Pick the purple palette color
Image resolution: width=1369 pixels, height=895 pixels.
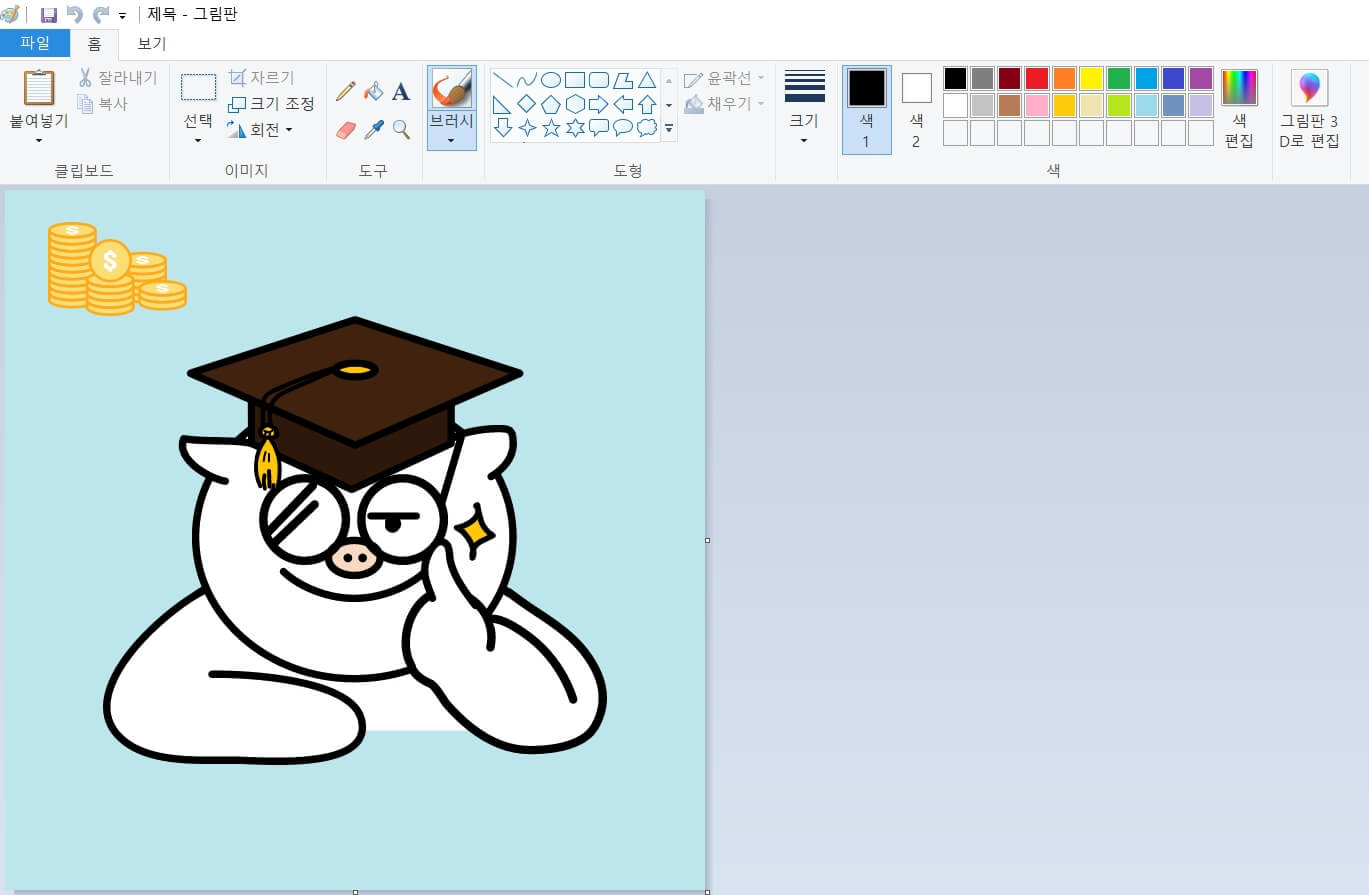tap(1201, 79)
